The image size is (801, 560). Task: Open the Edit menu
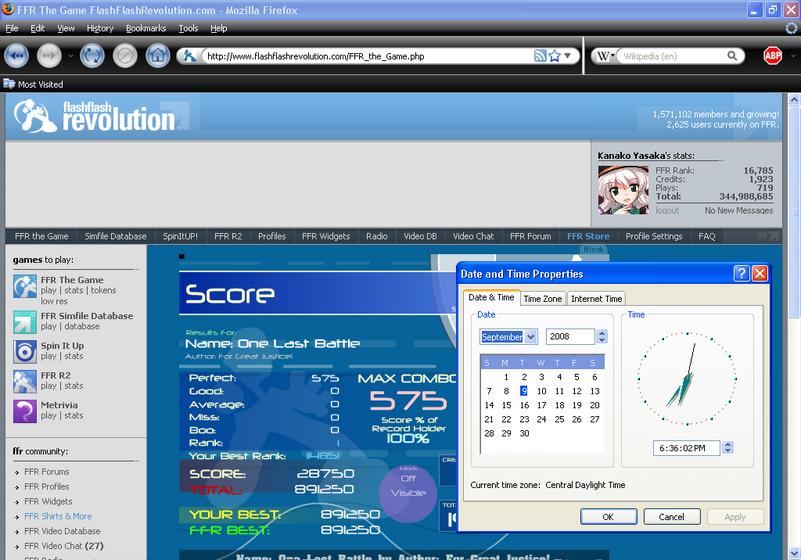37,28
